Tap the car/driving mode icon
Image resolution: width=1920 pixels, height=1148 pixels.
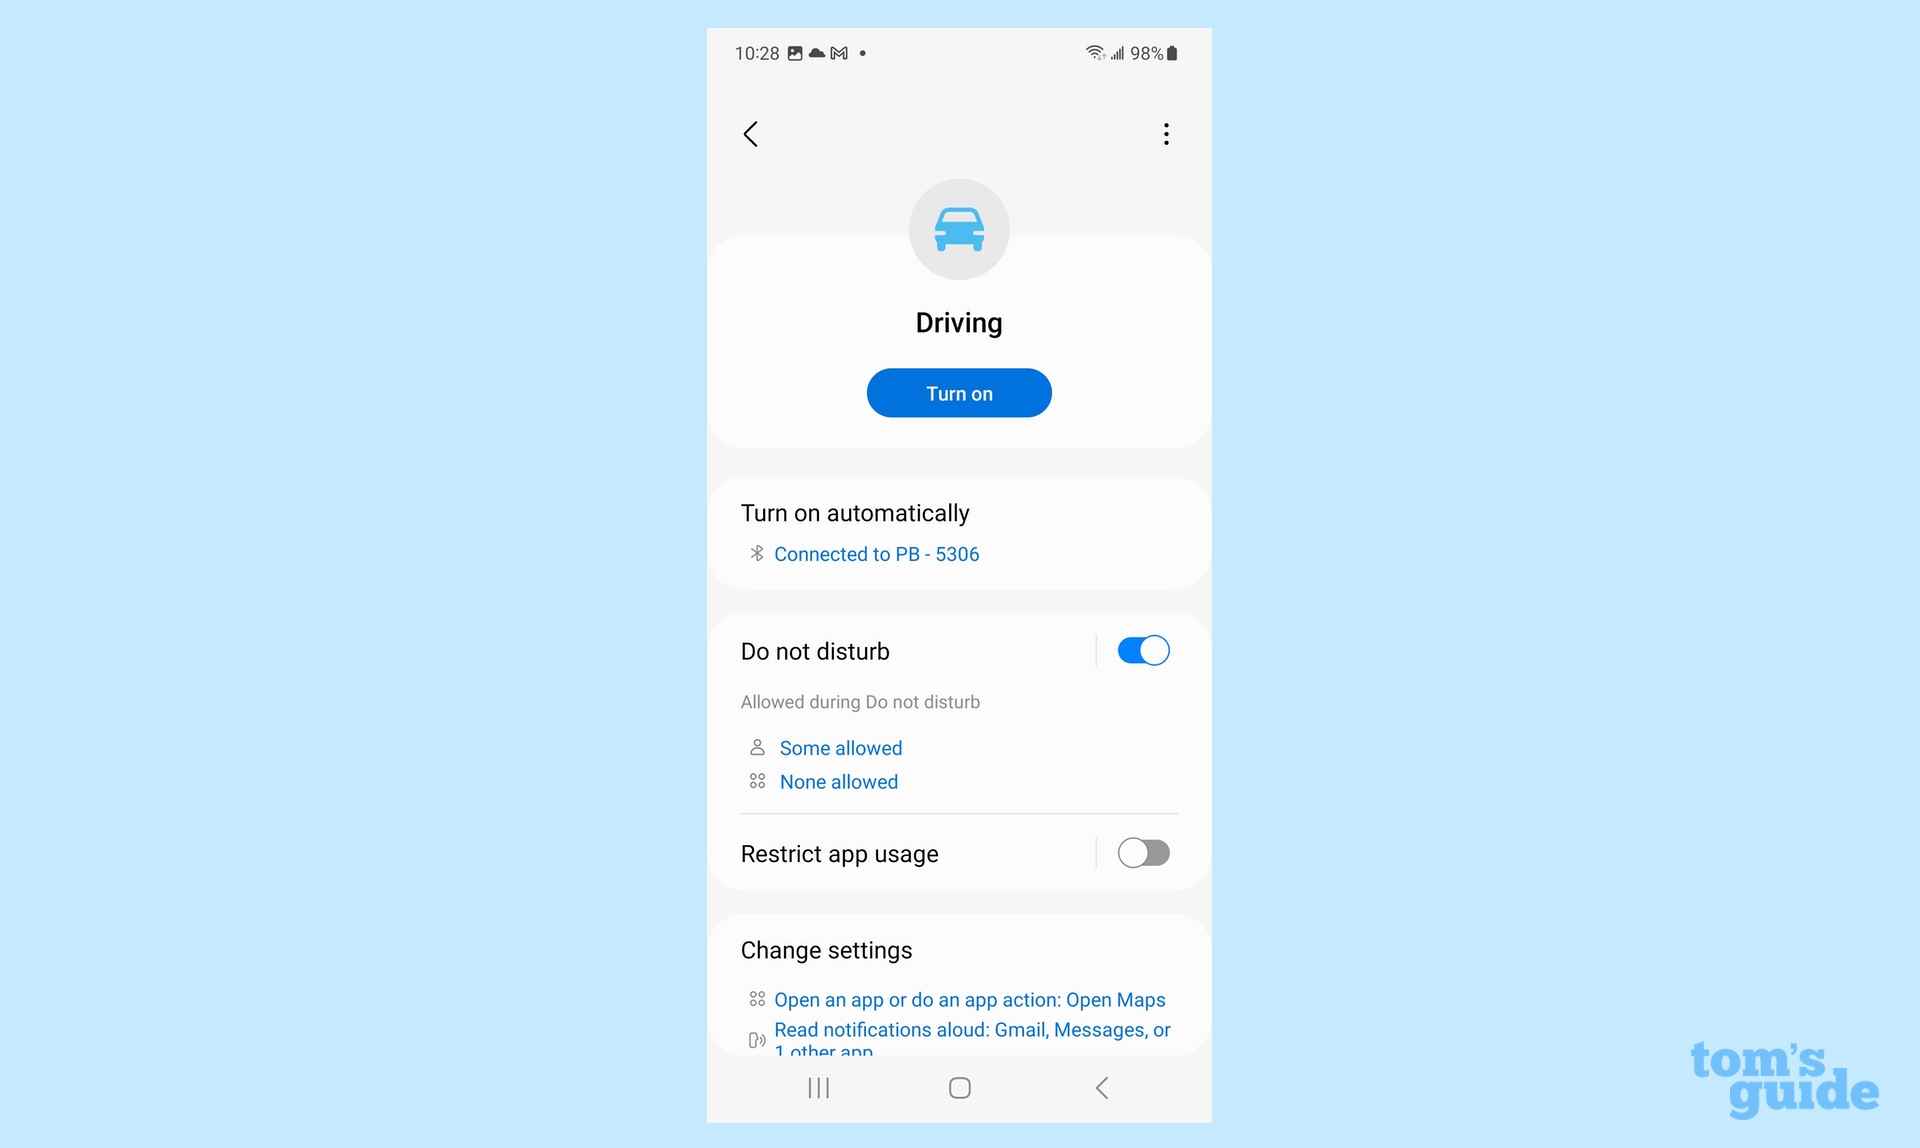point(959,228)
